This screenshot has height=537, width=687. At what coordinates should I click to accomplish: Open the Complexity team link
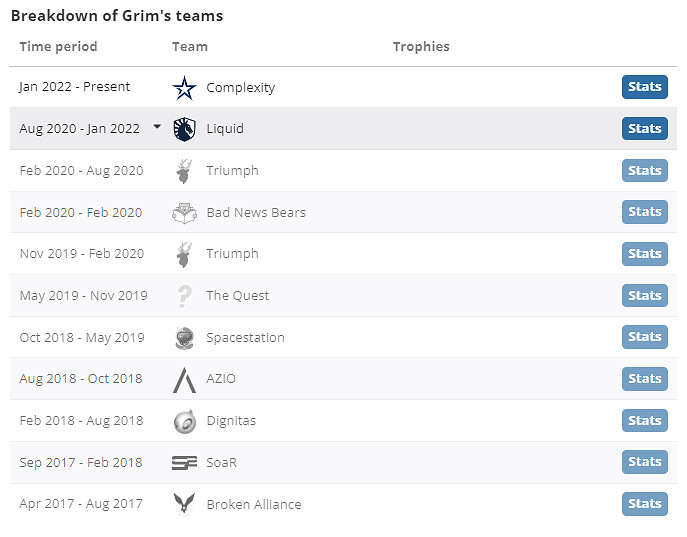coord(240,88)
